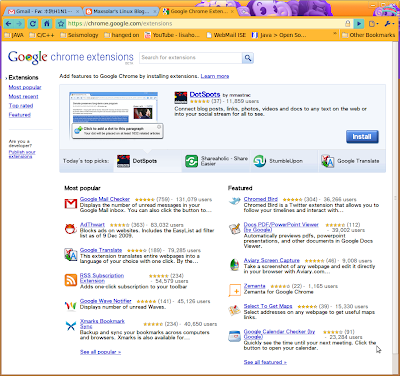Image resolution: width=400 pixels, height=376 pixels.
Task: Select the DotSpots top pick
Action: (x=147, y=161)
